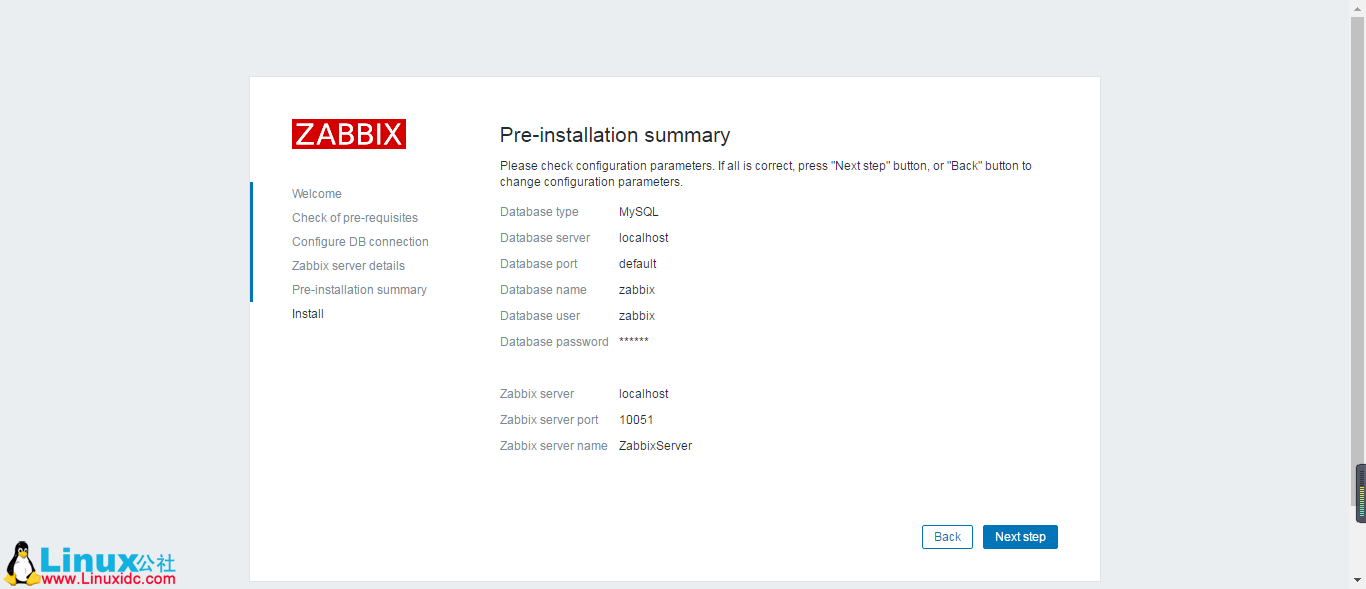
Task: Click the masked Database password value
Action: click(634, 342)
